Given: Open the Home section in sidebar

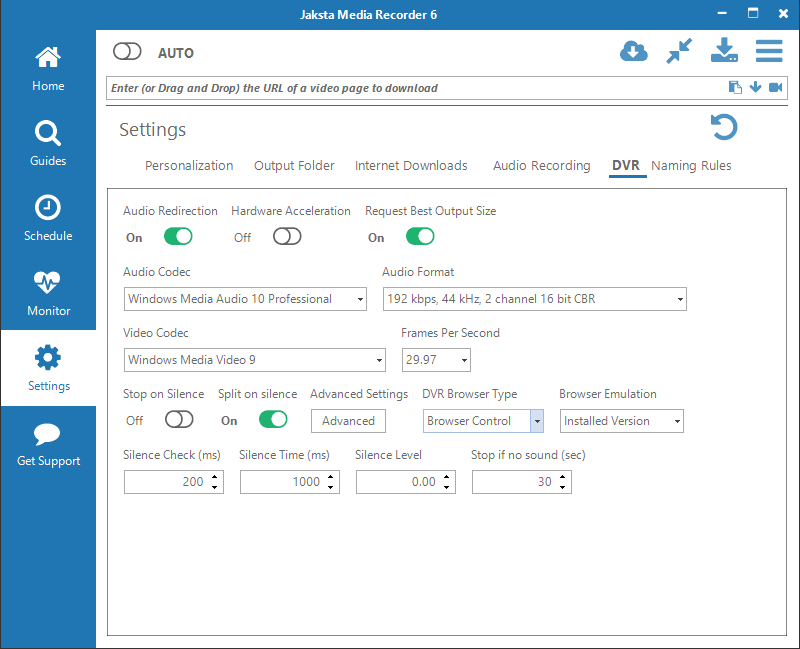Looking at the screenshot, I should [48, 68].
